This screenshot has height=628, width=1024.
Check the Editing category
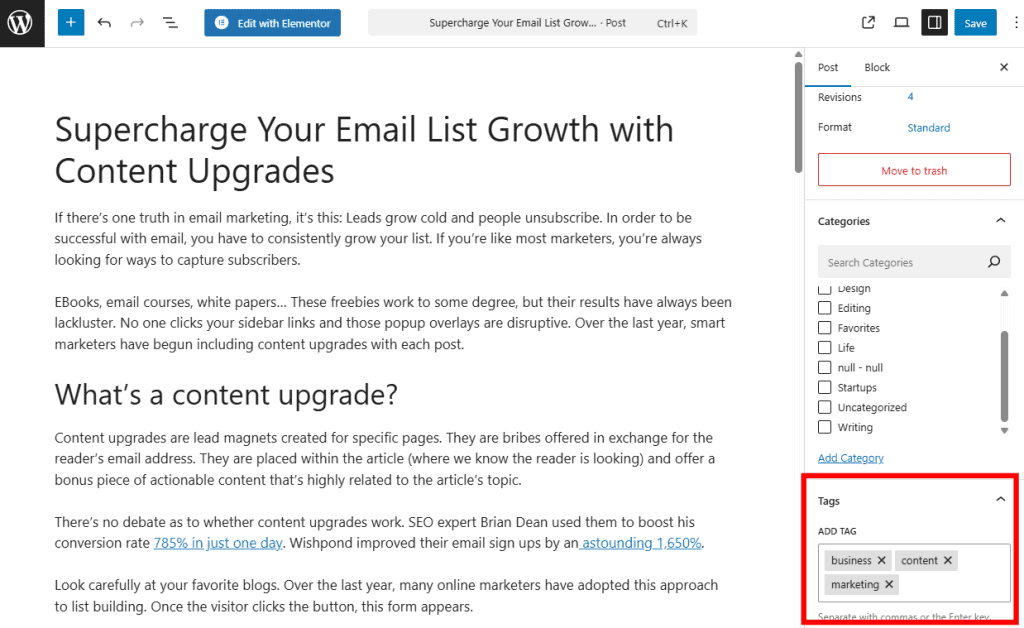click(825, 308)
